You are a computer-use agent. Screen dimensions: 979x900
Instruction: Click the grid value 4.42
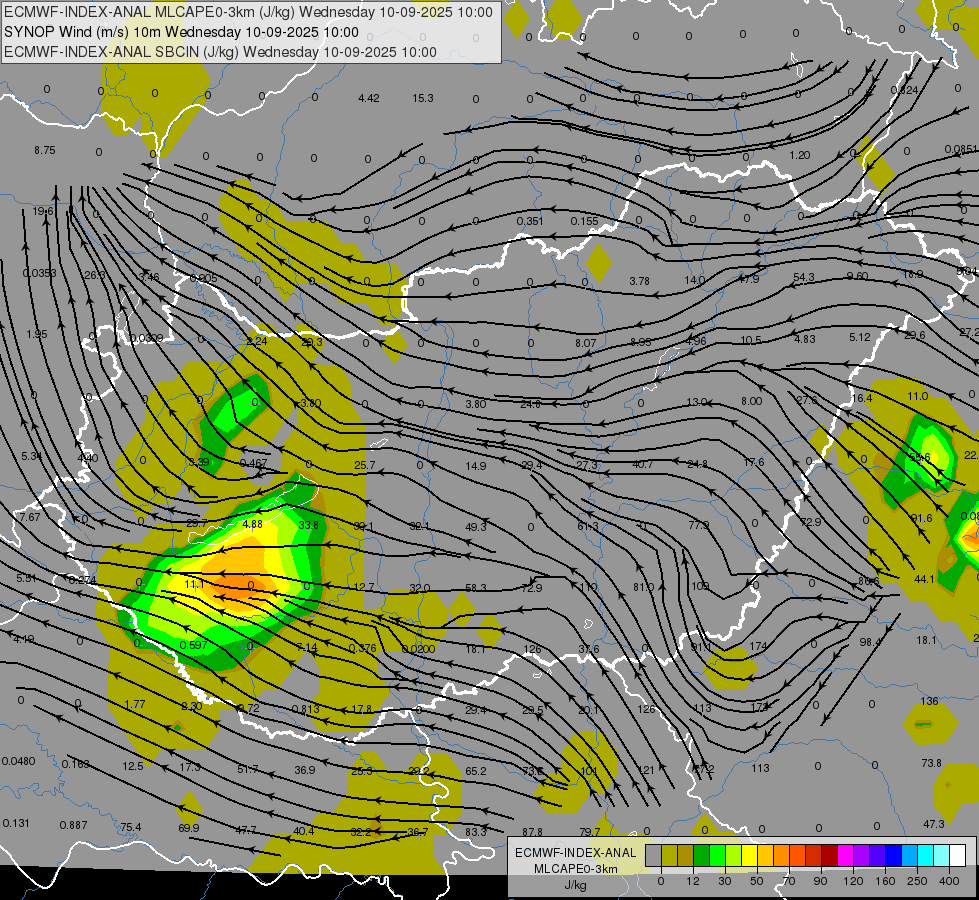(x=368, y=98)
